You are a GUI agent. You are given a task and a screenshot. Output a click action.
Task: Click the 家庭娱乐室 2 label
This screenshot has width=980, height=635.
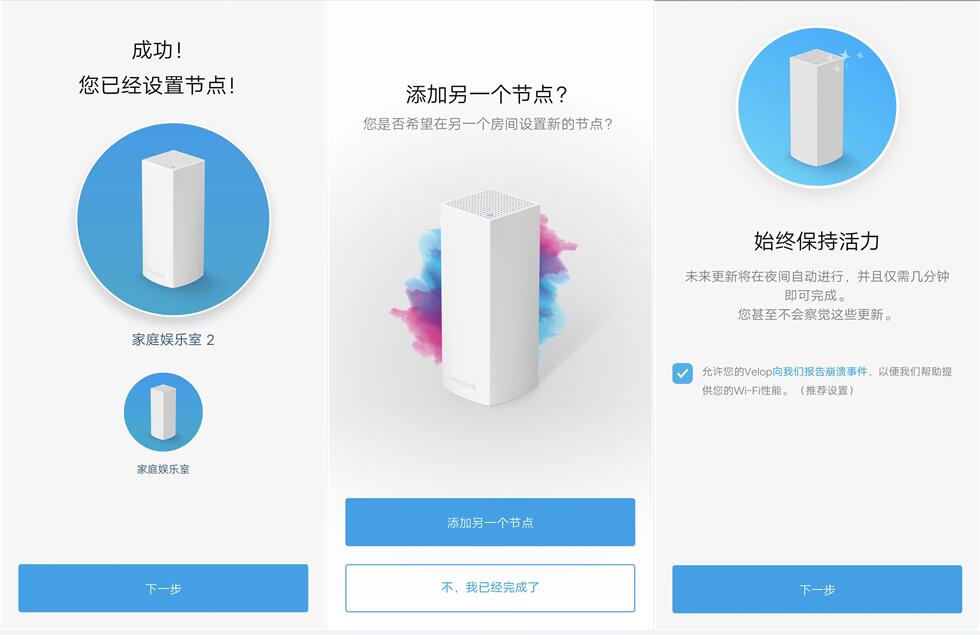coord(173,339)
